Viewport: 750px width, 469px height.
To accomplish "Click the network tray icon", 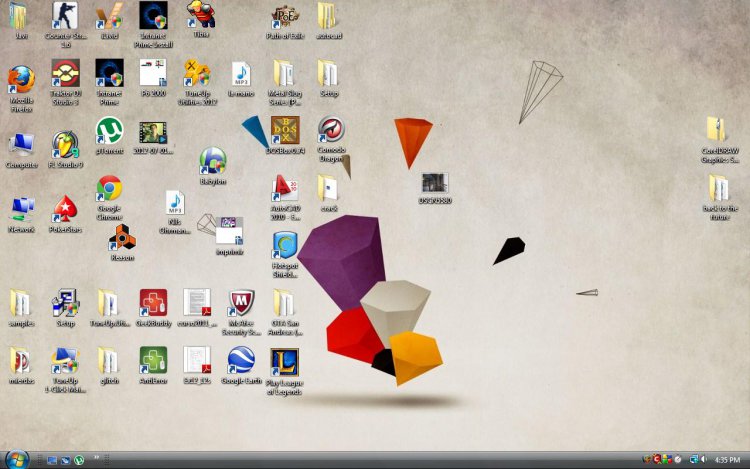I will pyautogui.click(x=694, y=459).
